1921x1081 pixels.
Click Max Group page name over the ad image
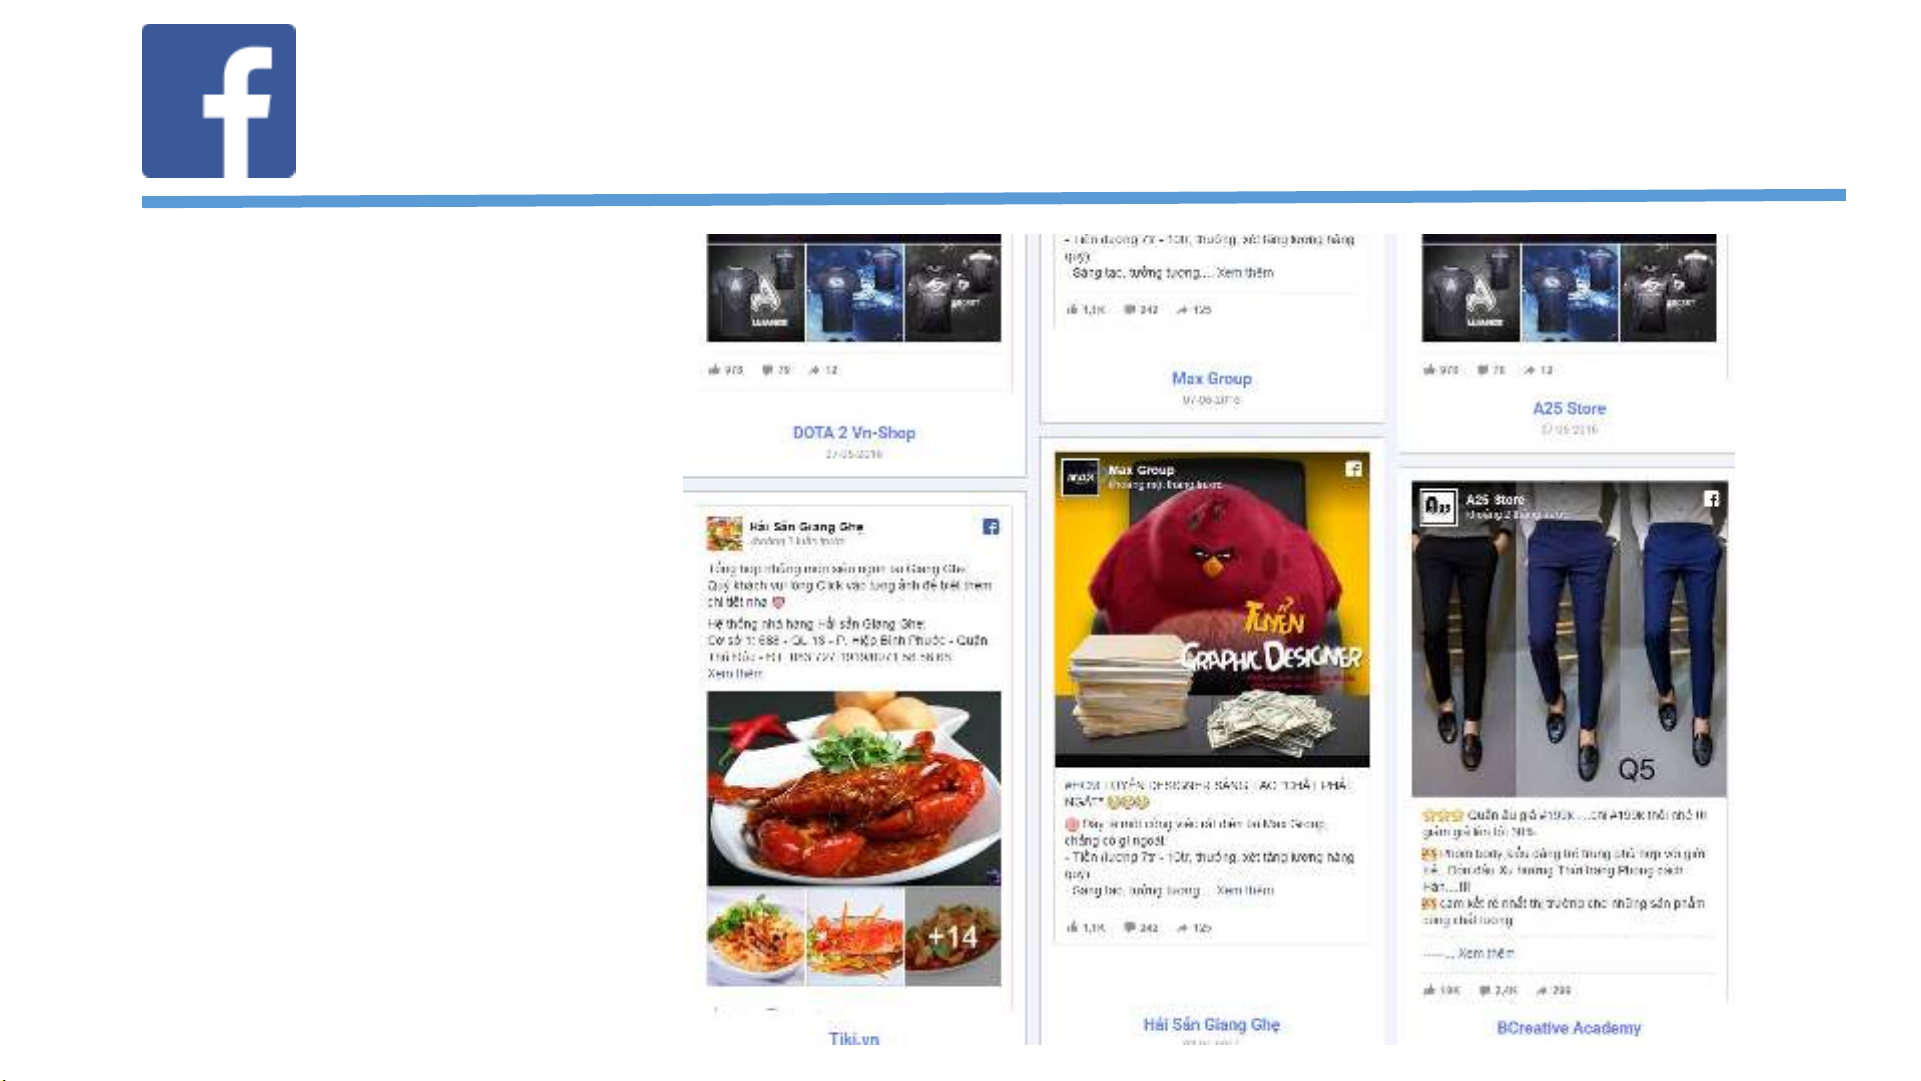[x=1141, y=470]
